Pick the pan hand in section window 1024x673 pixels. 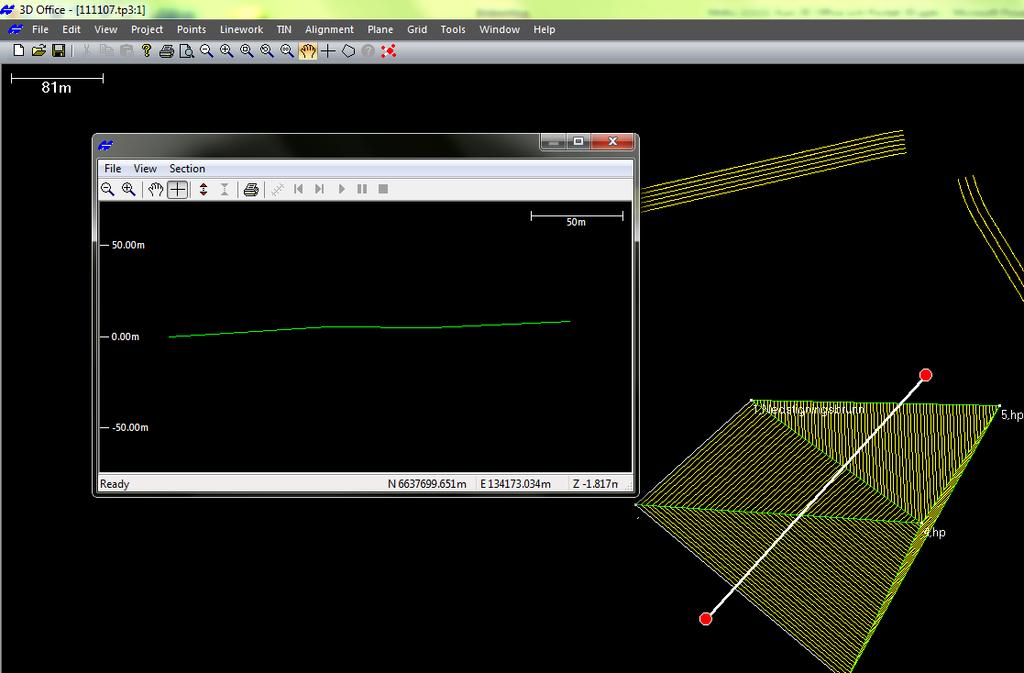point(155,189)
